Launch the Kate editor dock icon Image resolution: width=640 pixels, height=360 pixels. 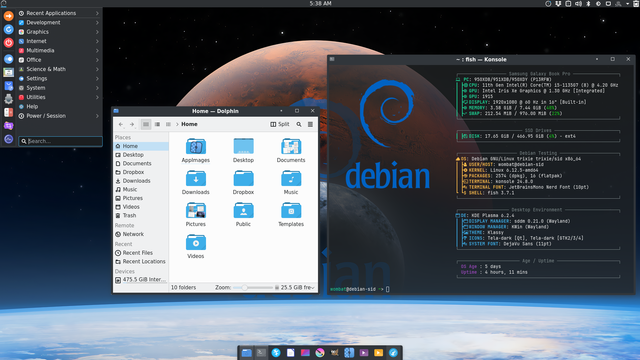(x=305, y=353)
